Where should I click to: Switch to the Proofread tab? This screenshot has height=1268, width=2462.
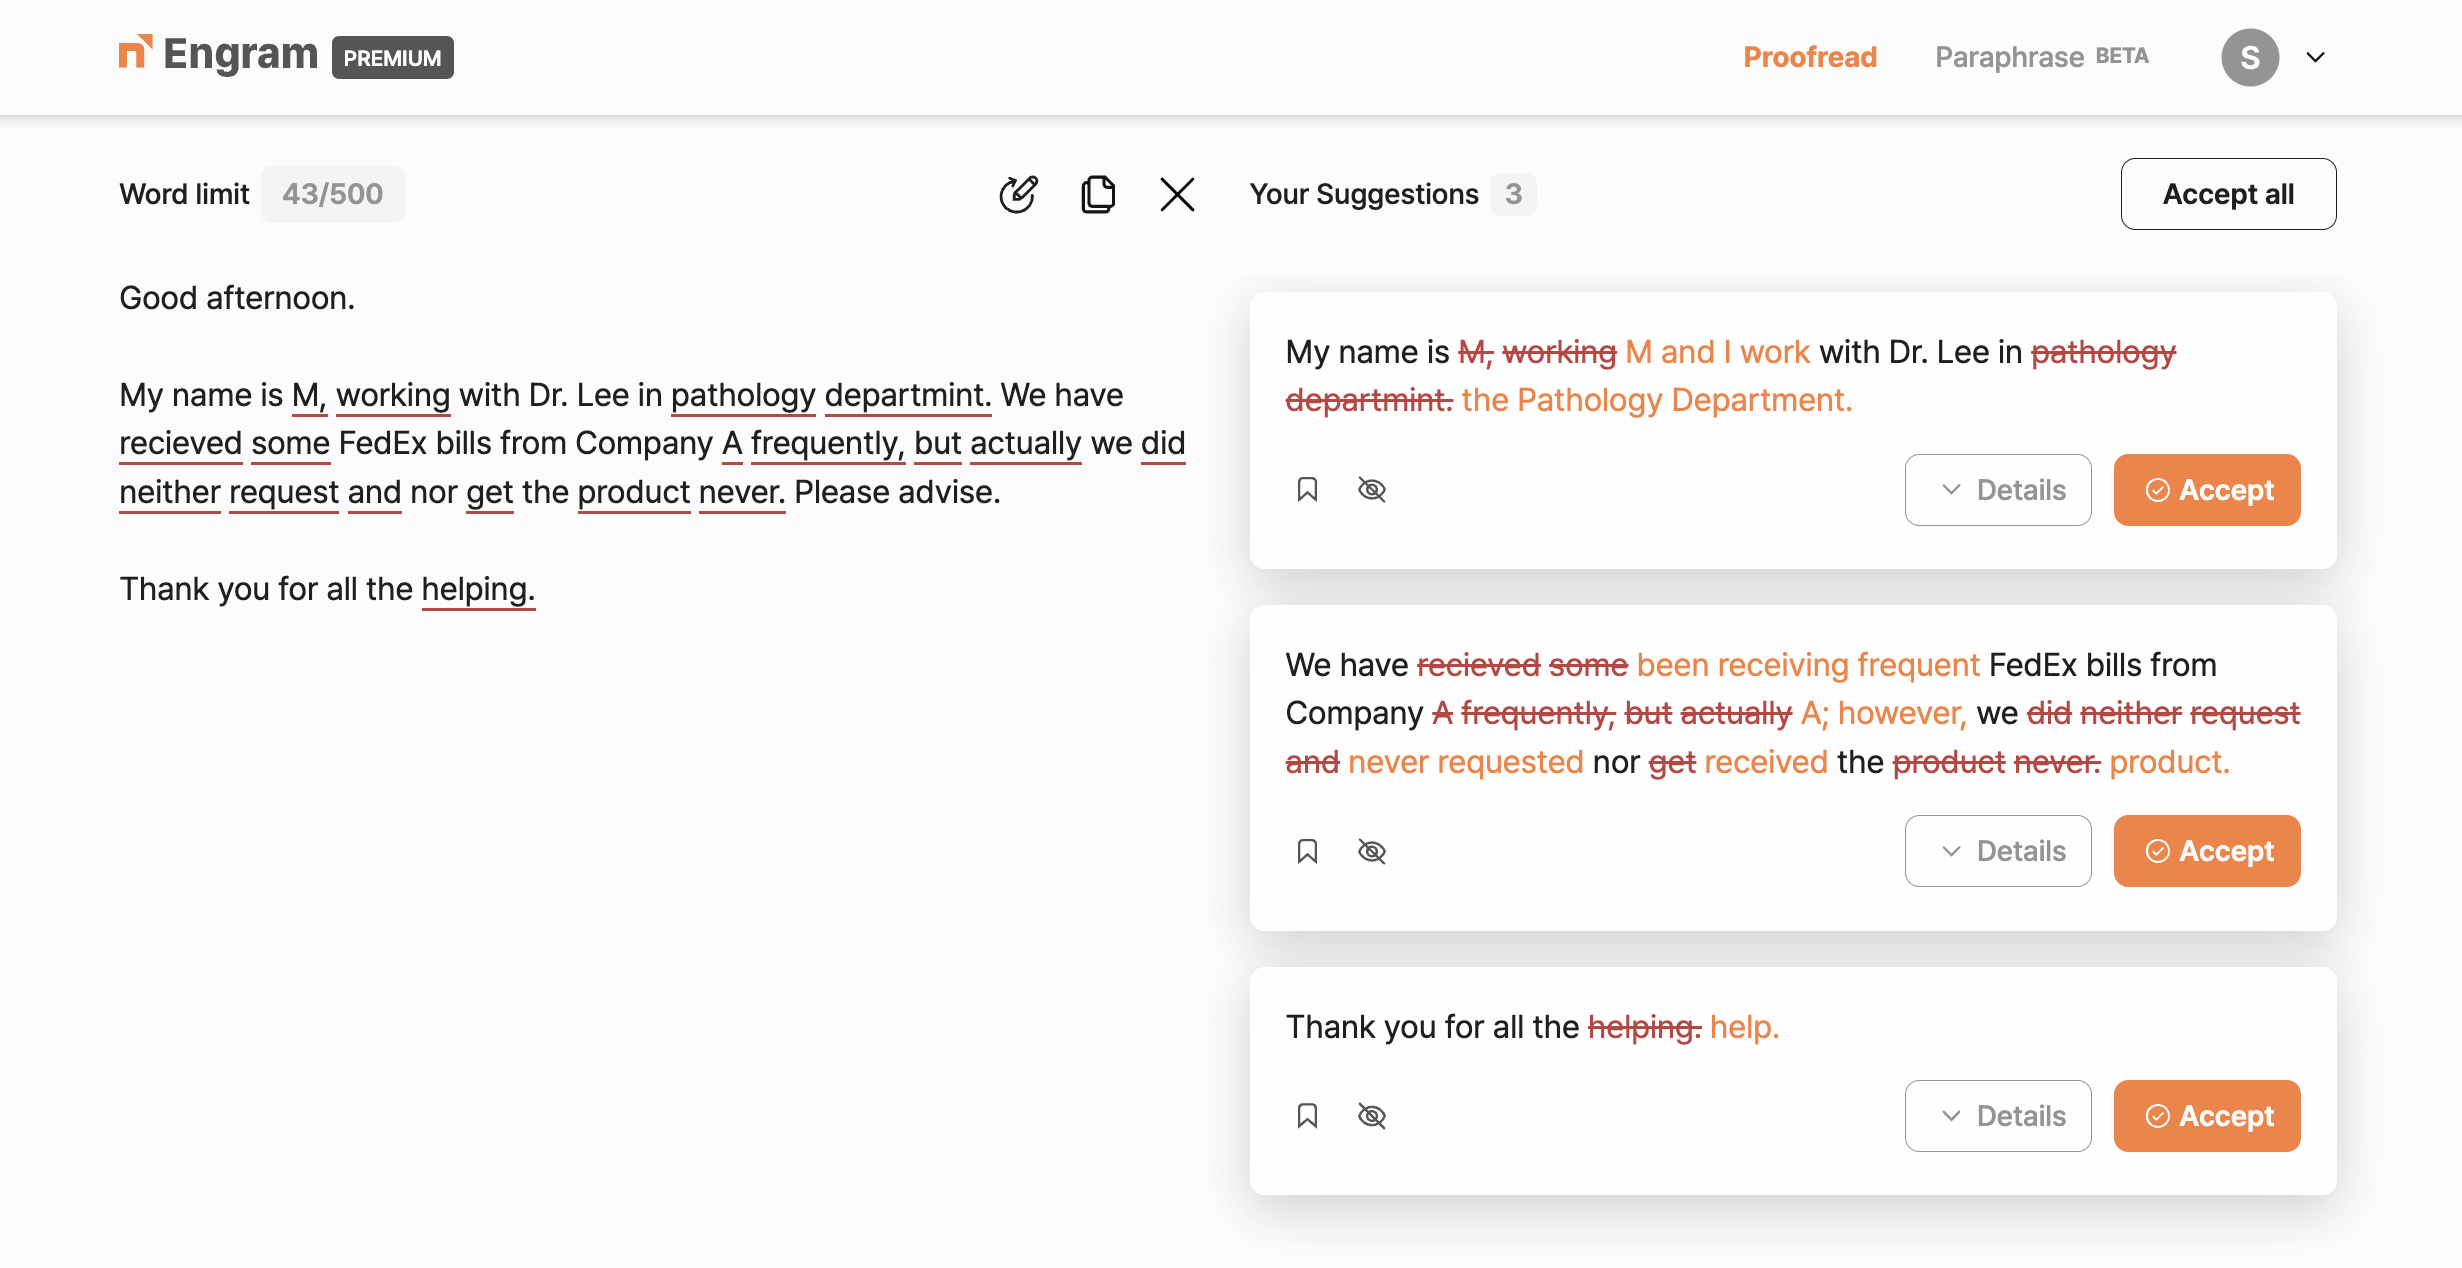coord(1809,57)
